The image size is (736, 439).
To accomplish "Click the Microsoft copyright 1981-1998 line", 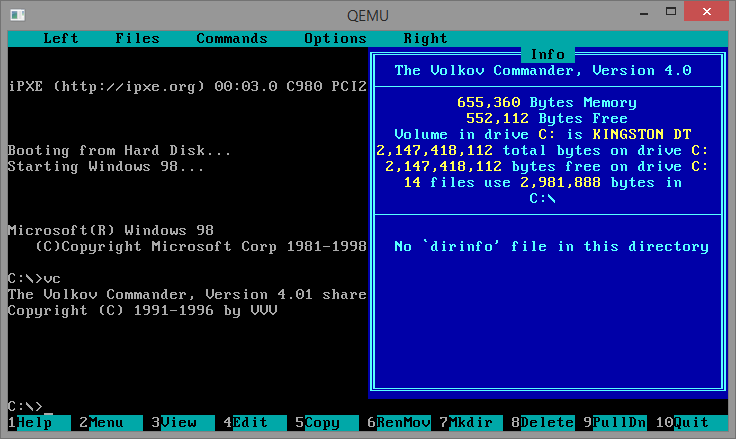I will click(201, 246).
